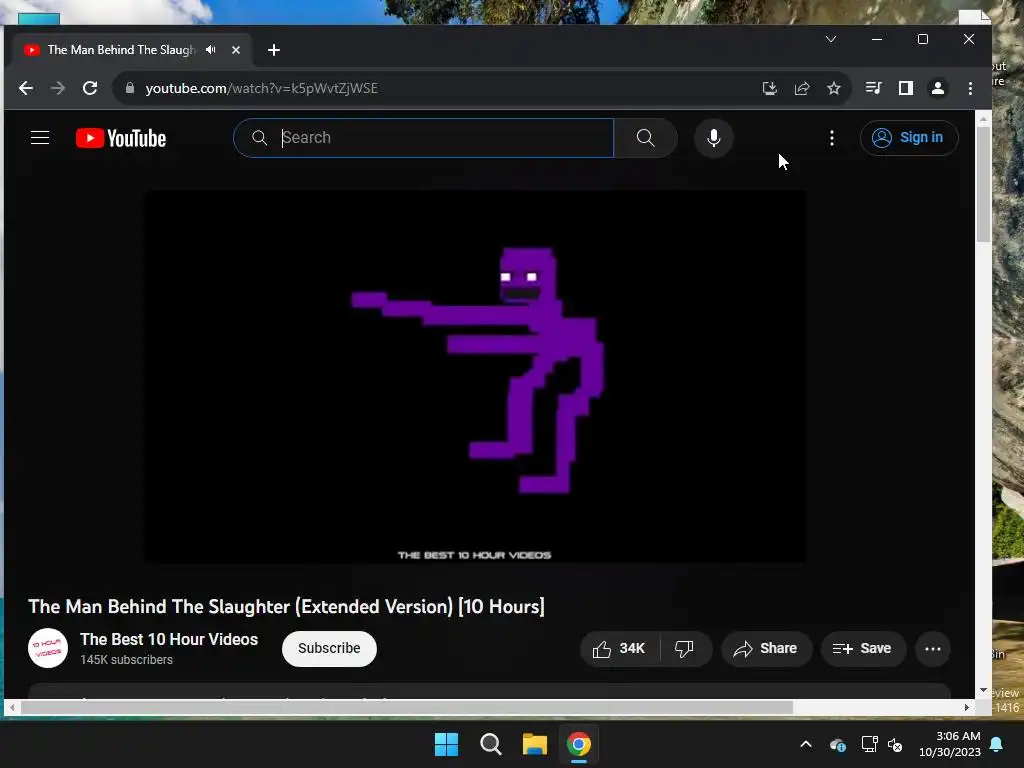Open a new browser tab
The height and width of the screenshot is (768, 1024).
tap(274, 50)
